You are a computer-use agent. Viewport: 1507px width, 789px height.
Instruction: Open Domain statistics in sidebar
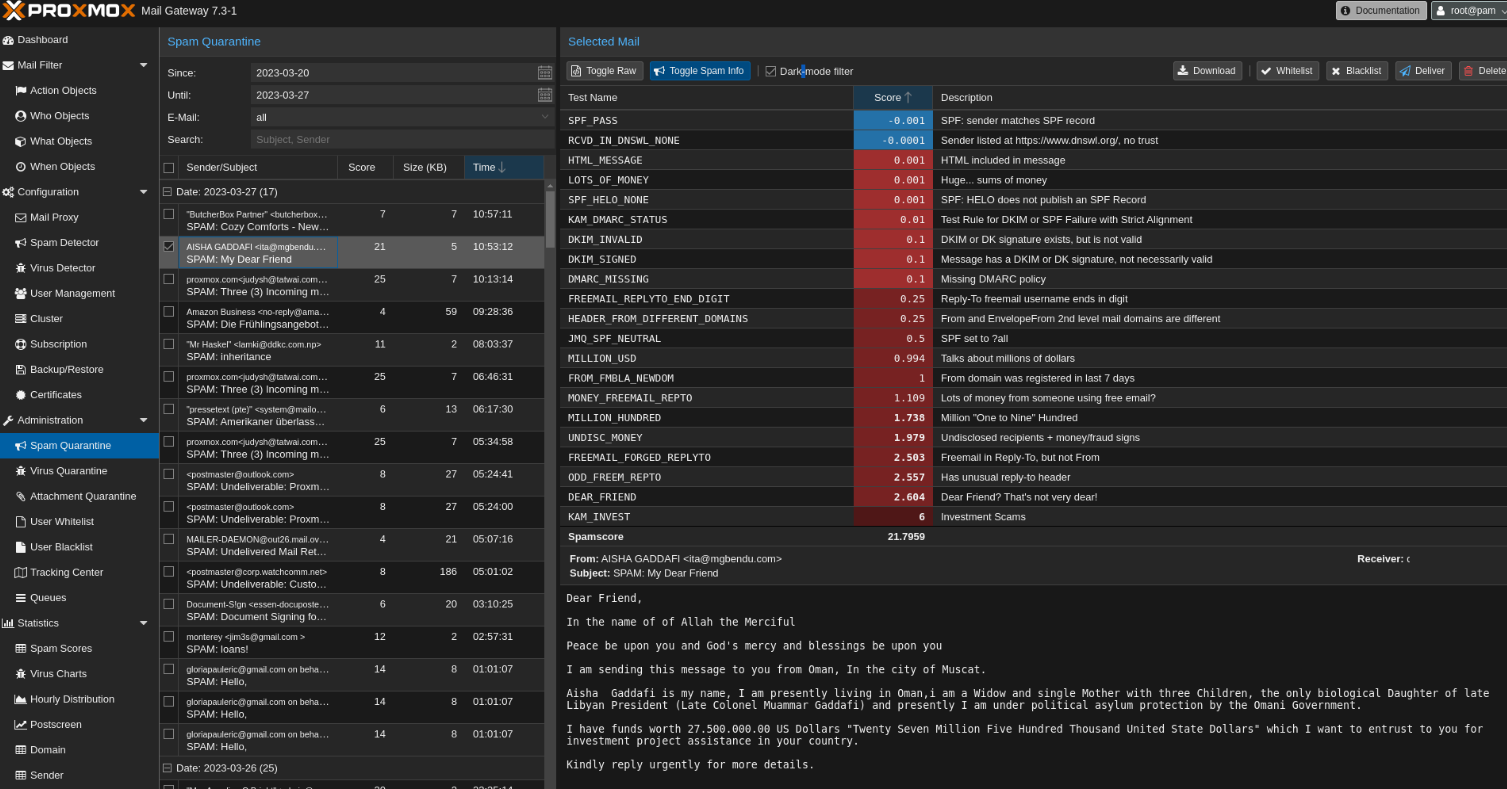pyautogui.click(x=47, y=750)
